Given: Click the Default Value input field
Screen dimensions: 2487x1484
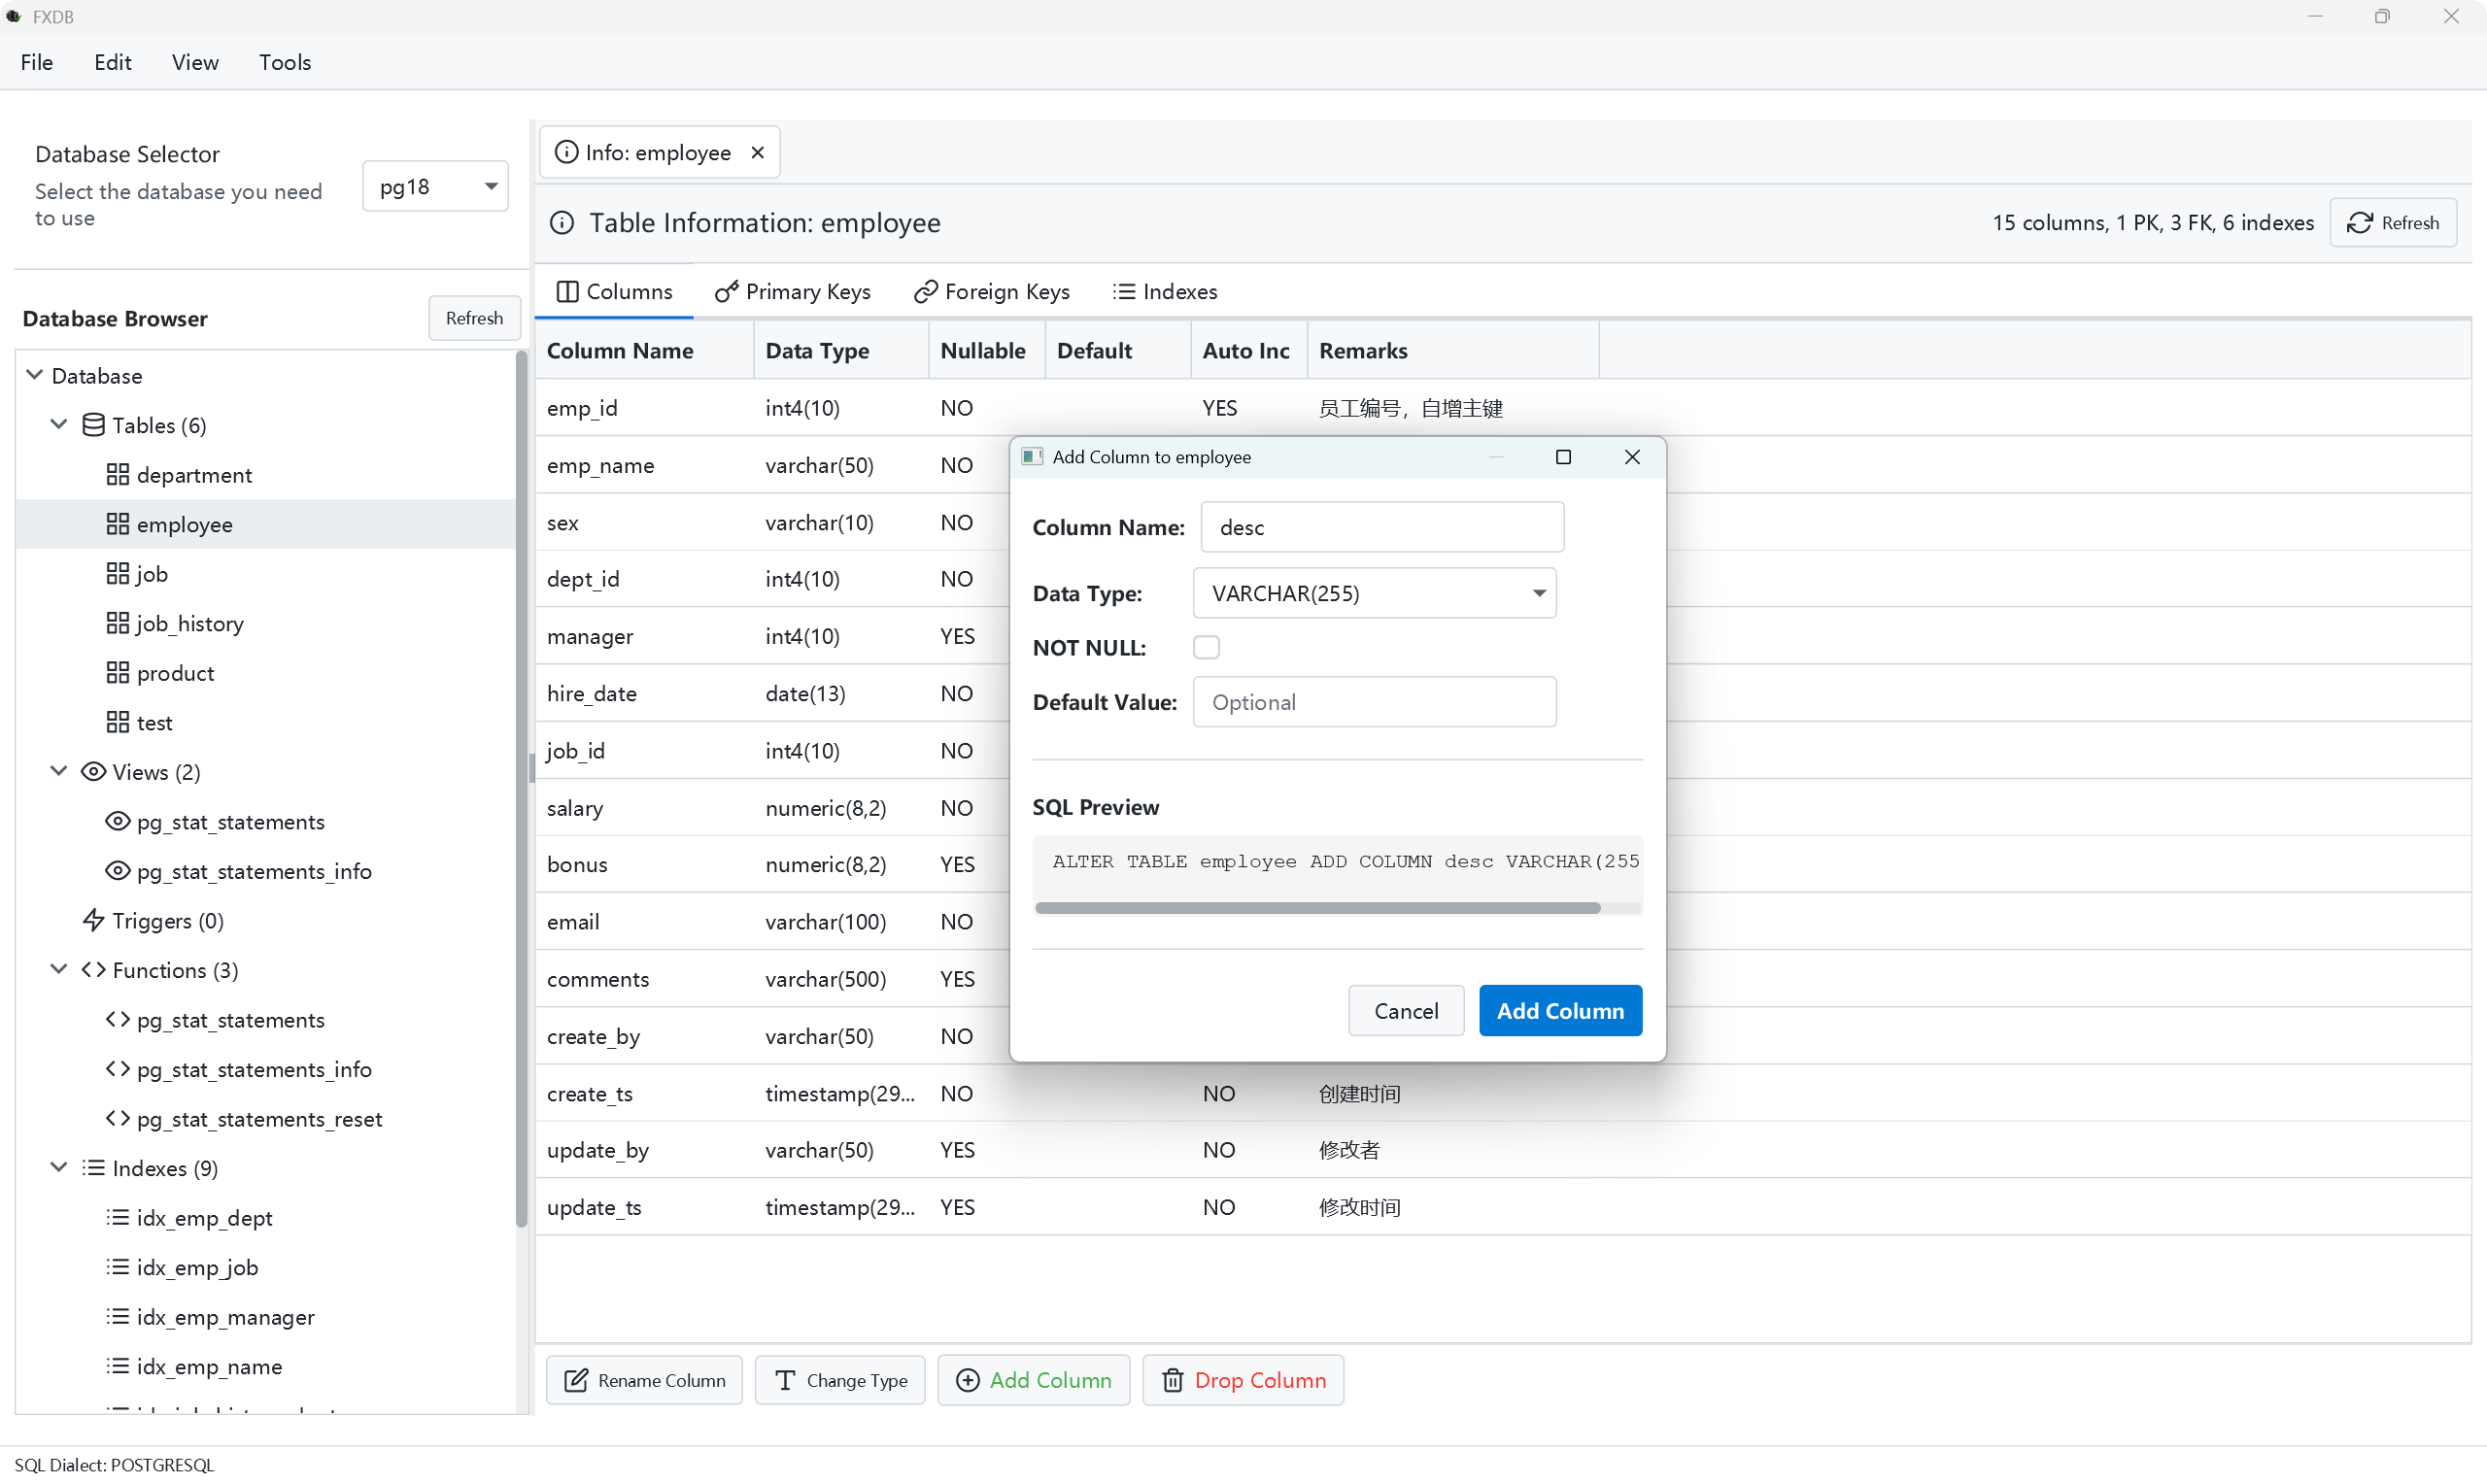Looking at the screenshot, I should (x=1374, y=702).
